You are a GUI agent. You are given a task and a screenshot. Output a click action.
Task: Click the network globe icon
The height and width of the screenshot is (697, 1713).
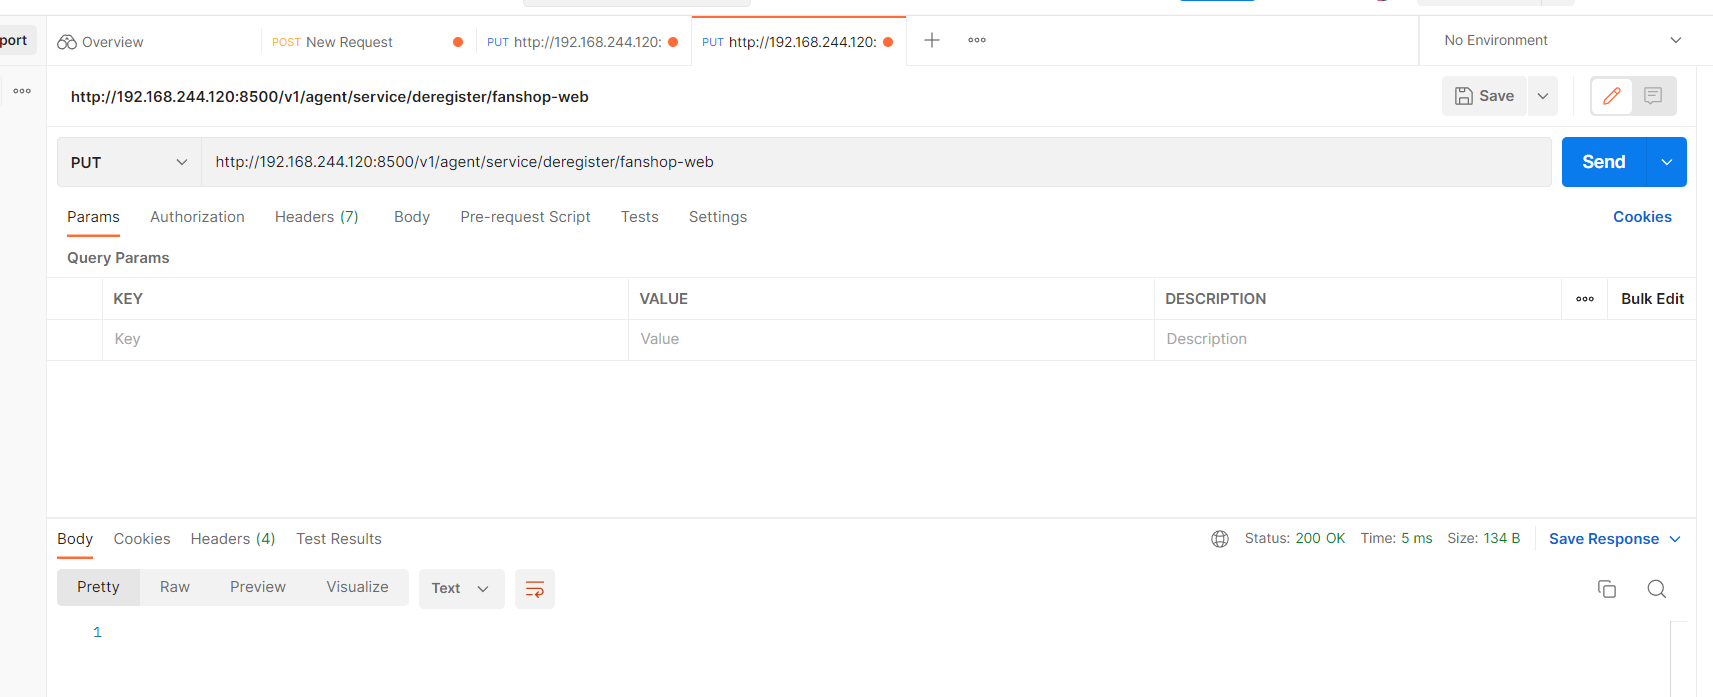point(1220,539)
